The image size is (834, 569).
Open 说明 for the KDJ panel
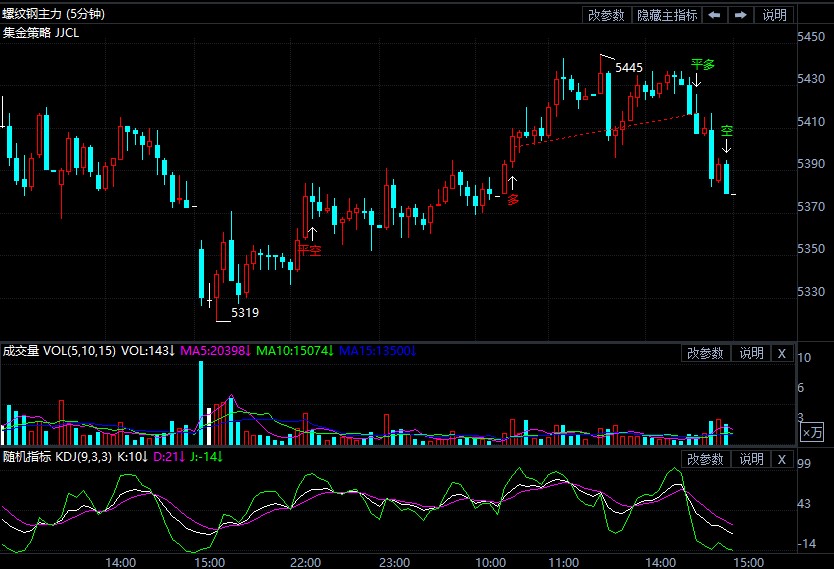(750, 459)
